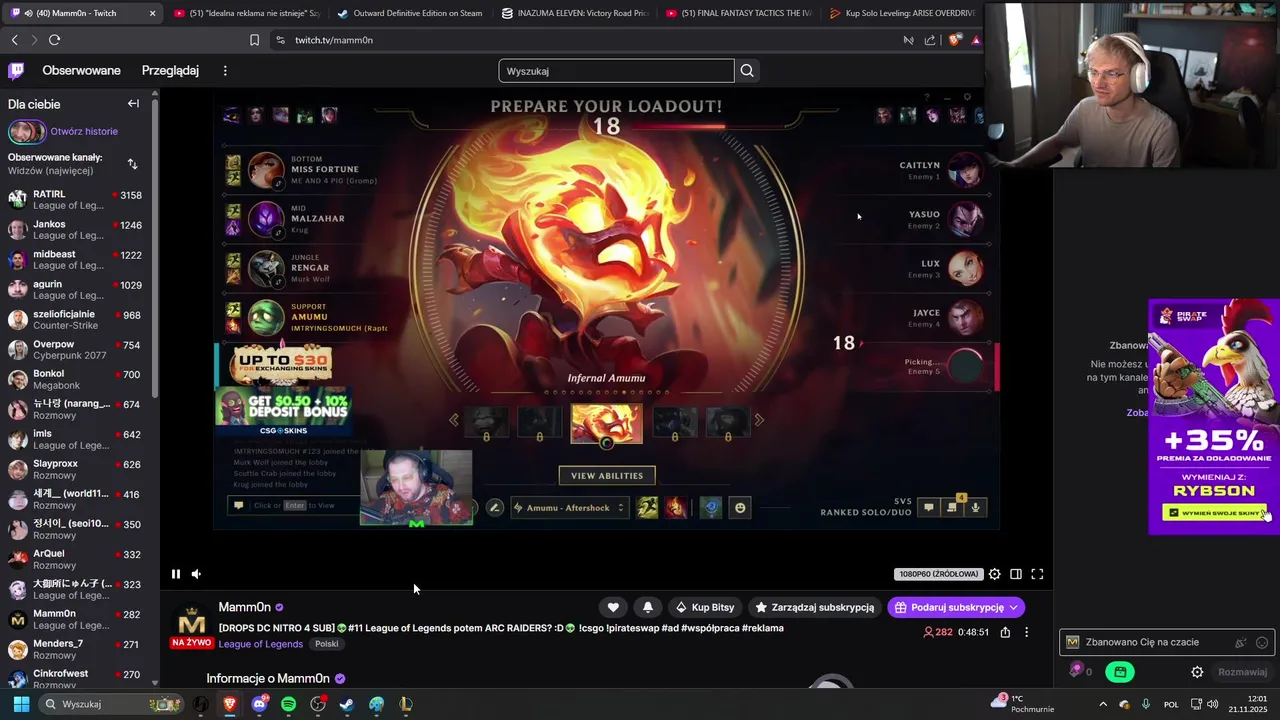Viewport: 1280px width, 720px height.
Task: Share the stream via share icon
Action: 1005,632
